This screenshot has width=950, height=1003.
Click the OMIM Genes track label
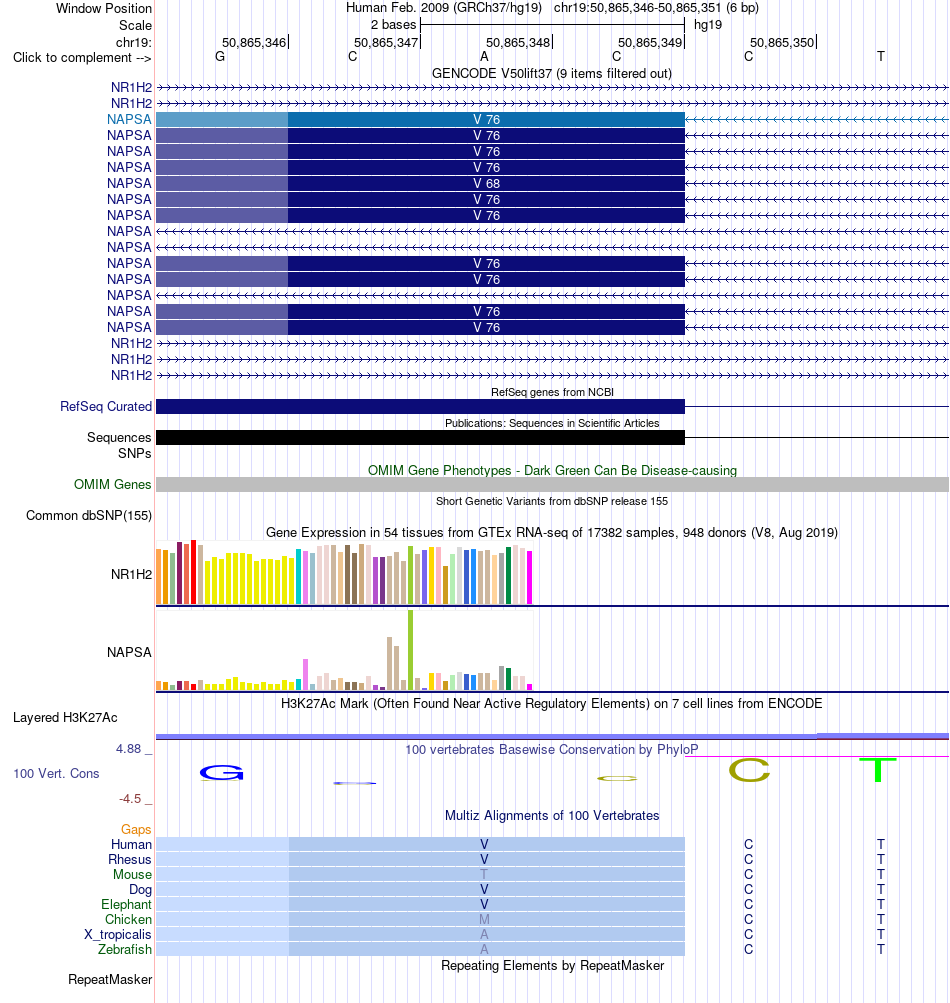pyautogui.click(x=113, y=484)
